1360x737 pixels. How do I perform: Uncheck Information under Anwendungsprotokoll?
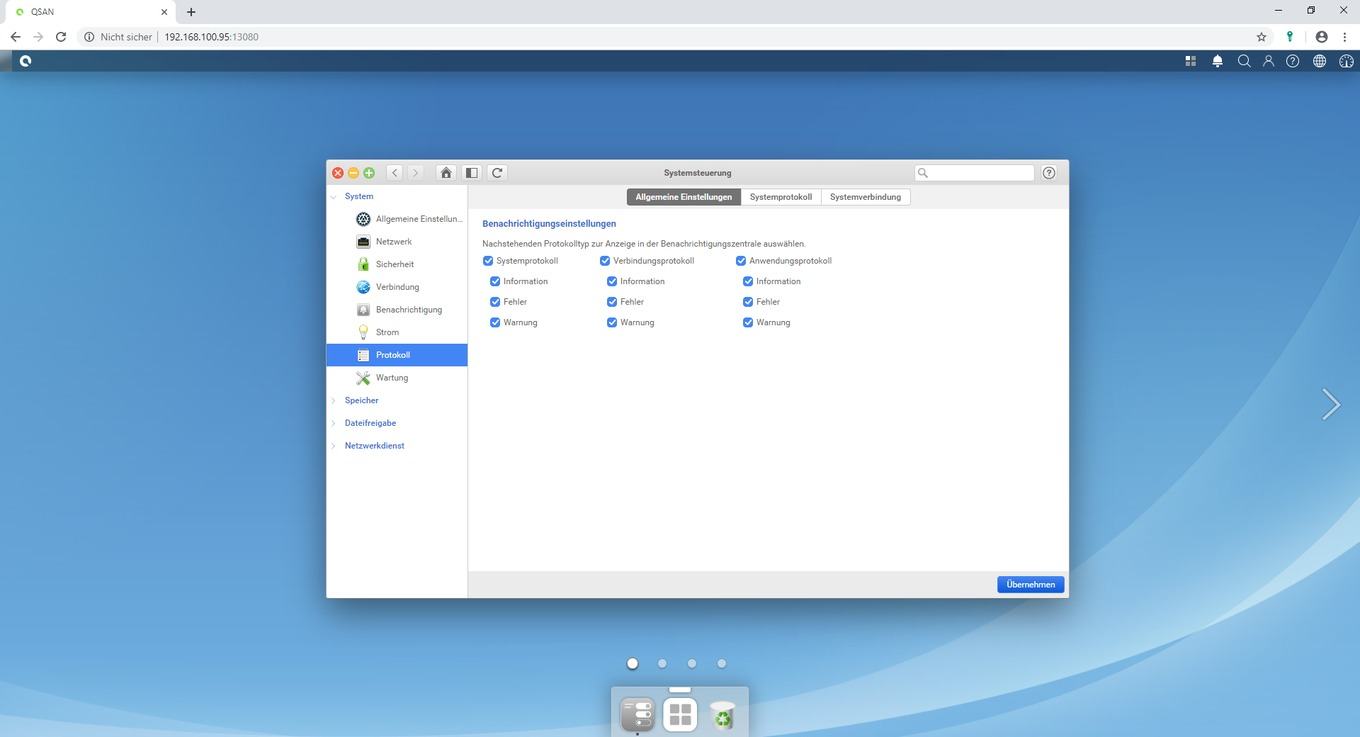point(748,282)
